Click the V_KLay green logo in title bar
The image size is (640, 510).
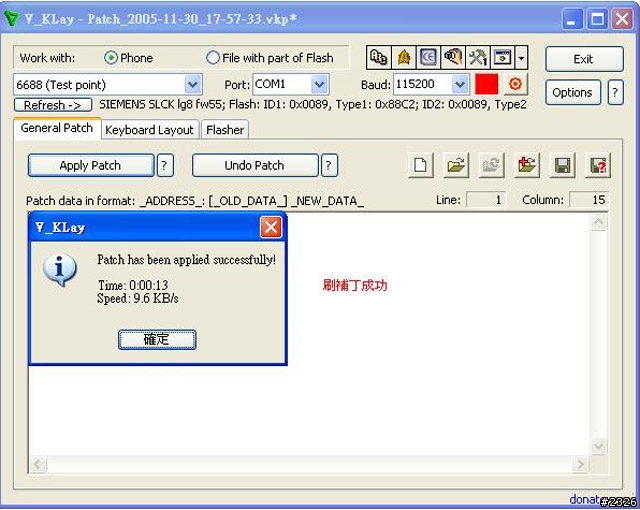12,18
